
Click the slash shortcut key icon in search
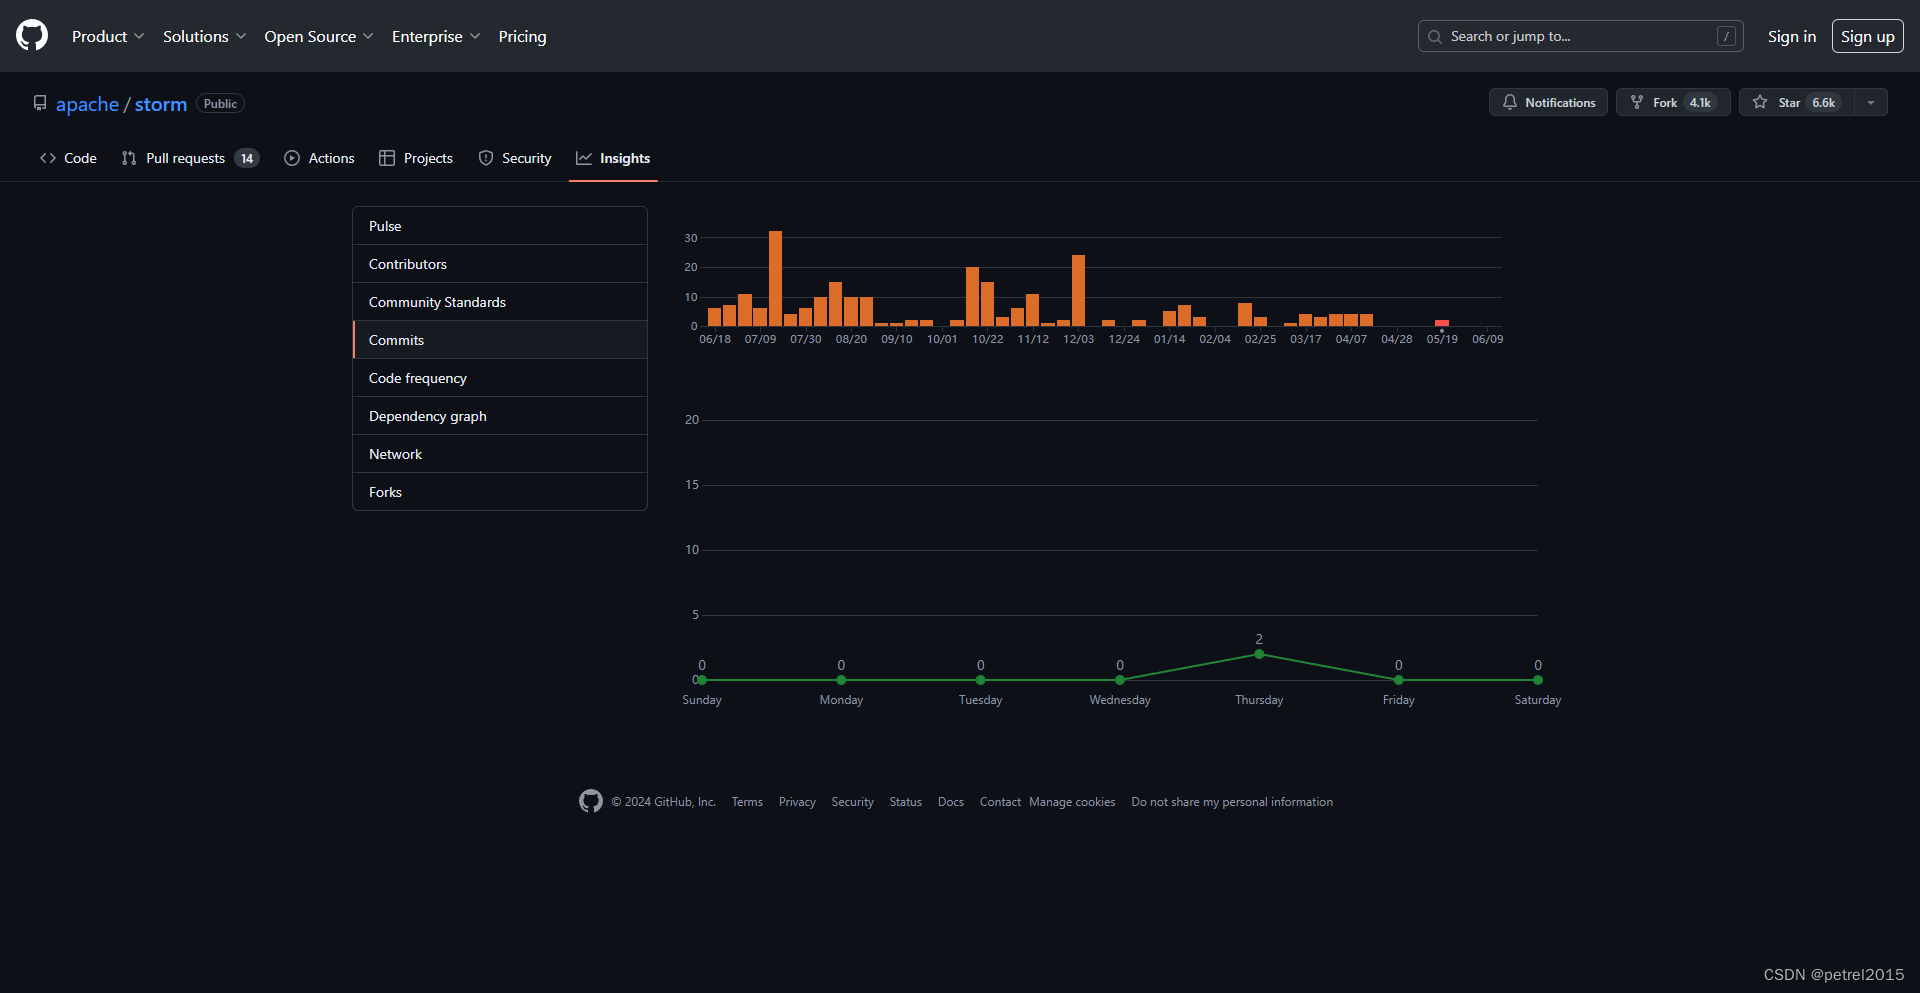1726,36
